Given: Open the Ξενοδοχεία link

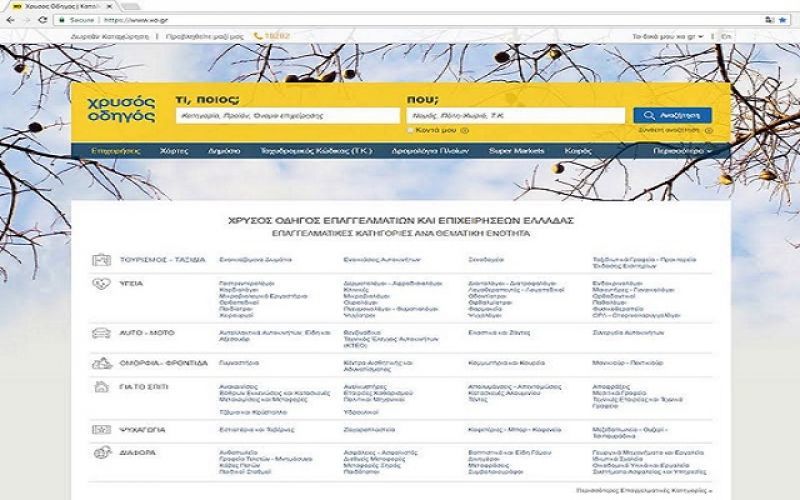Looking at the screenshot, I should tap(486, 260).
